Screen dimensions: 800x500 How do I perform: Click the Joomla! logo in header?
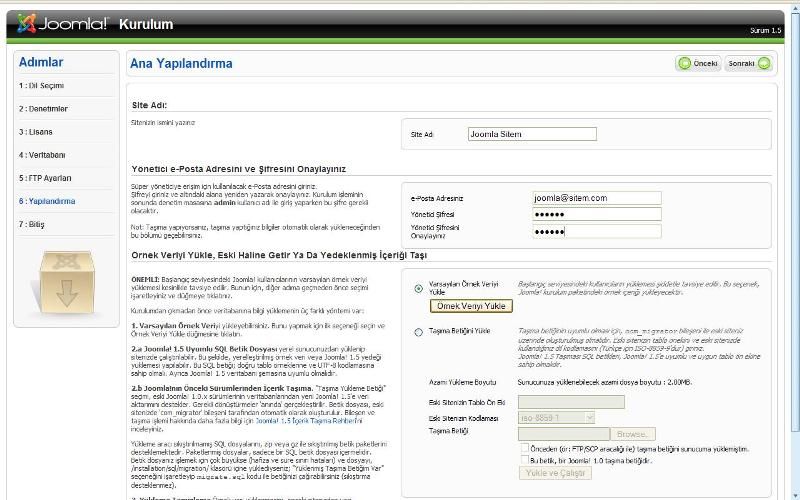point(63,23)
